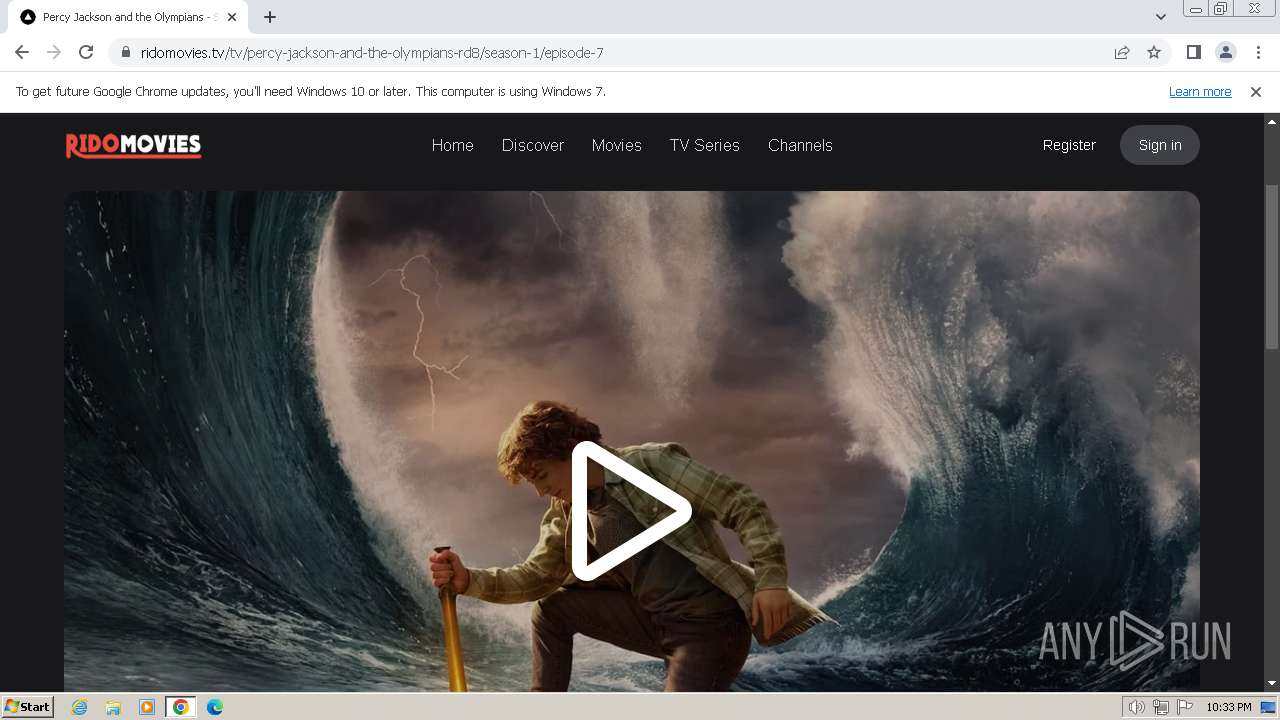Open File Explorer from the taskbar
This screenshot has width=1280, height=720.
[x=113, y=707]
